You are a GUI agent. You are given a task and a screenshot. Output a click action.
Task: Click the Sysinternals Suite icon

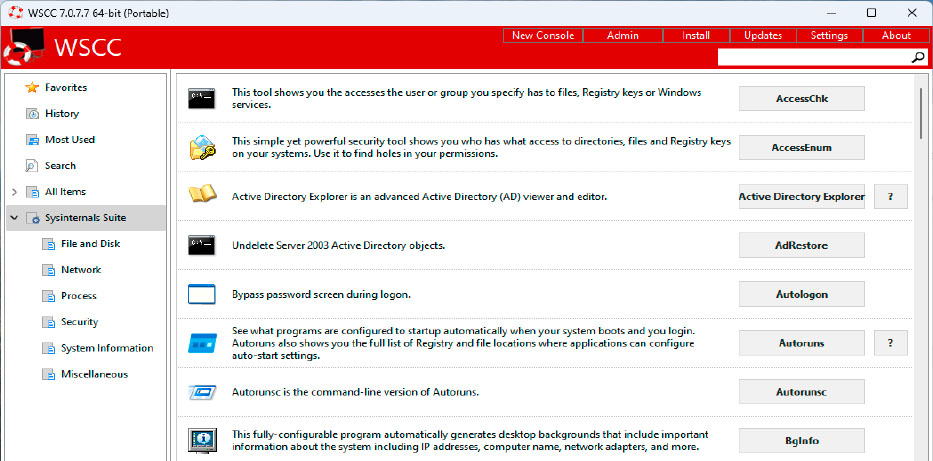[32, 218]
